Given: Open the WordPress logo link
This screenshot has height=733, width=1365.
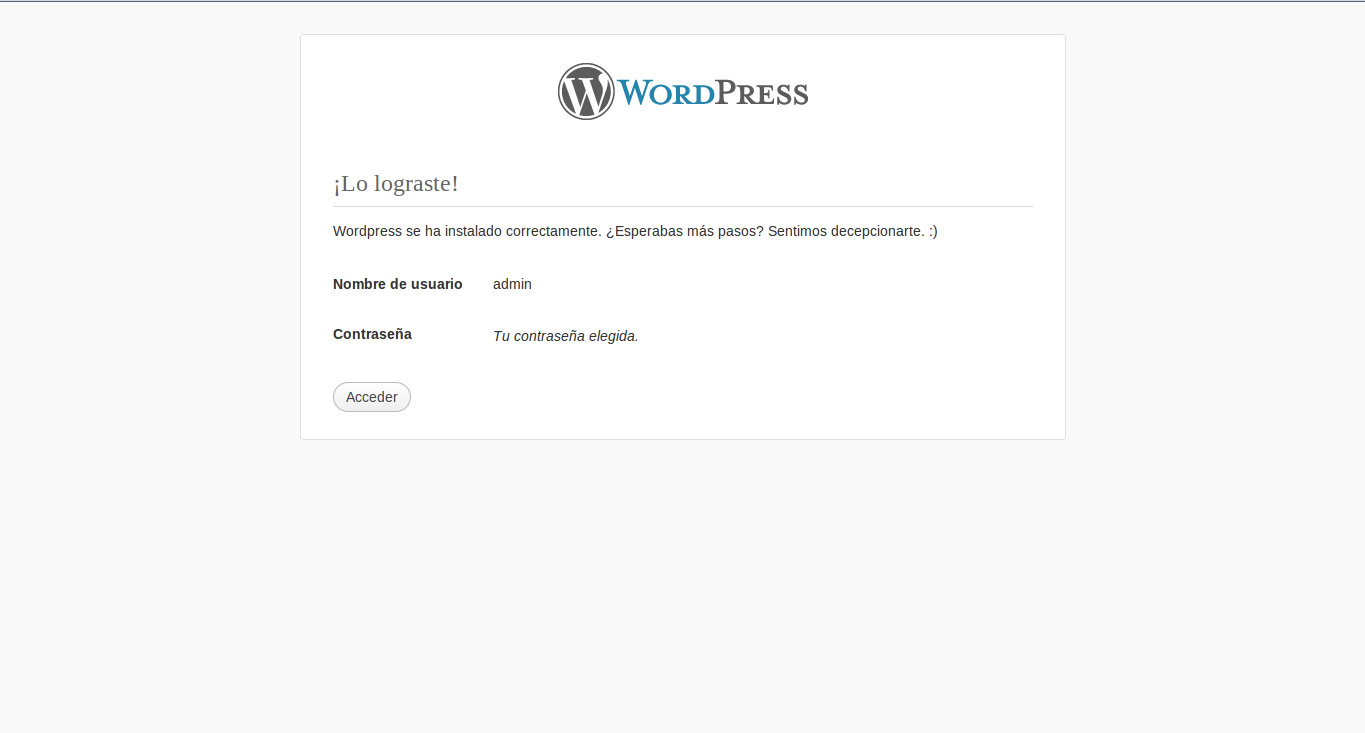Looking at the screenshot, I should (x=683, y=92).
